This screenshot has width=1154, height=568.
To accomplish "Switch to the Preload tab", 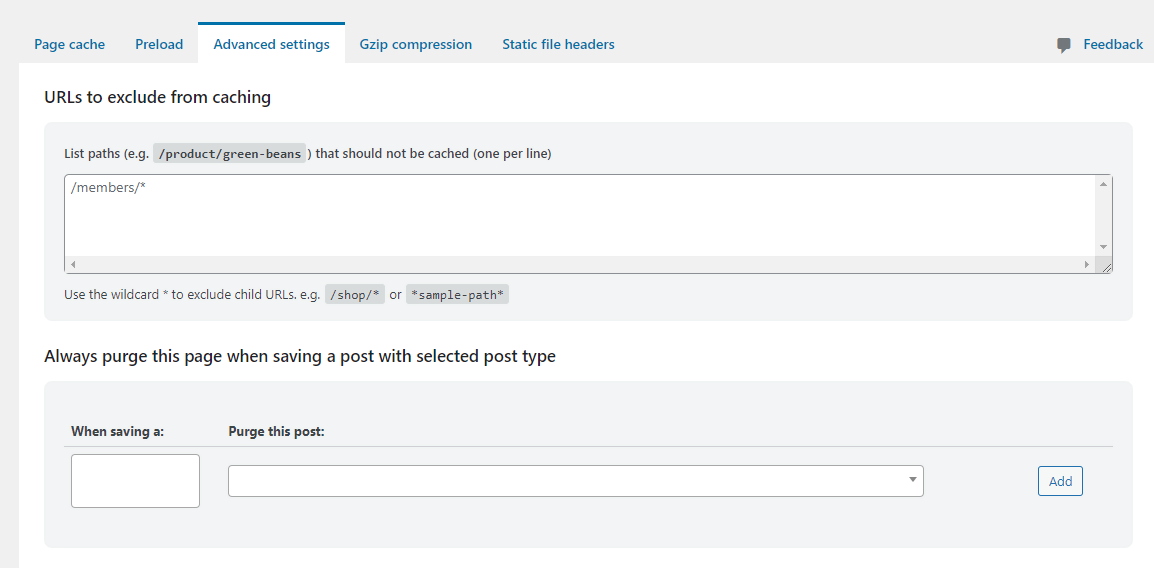I will tap(159, 44).
